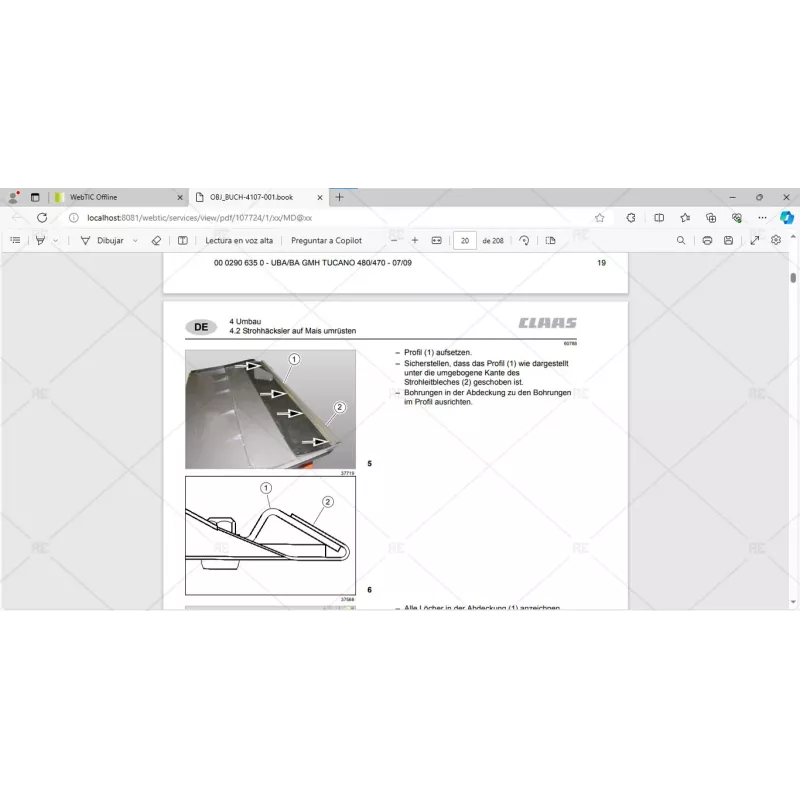
Task: Expand browser Settings and more menu
Action: 760,216
